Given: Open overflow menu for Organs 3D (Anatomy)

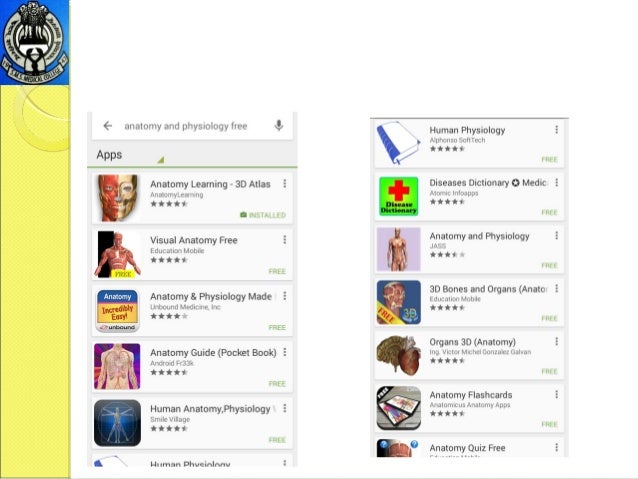Looking at the screenshot, I should coord(557,341).
